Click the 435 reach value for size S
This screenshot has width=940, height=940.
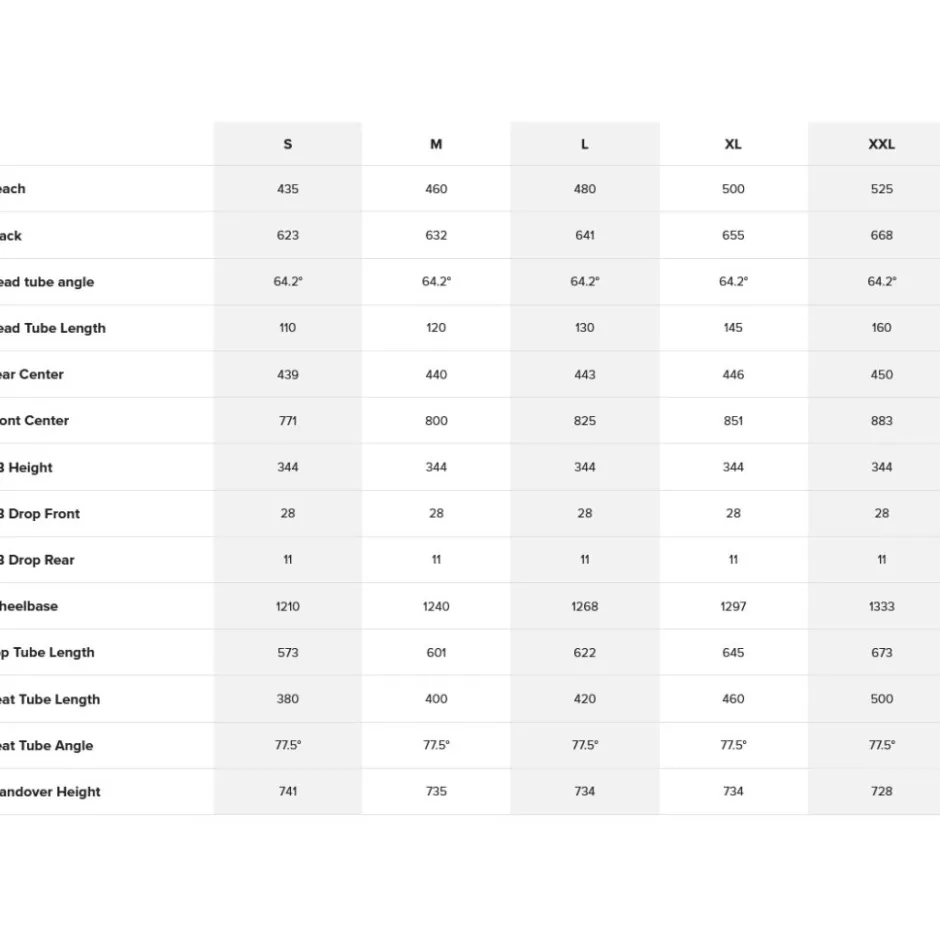(x=288, y=189)
